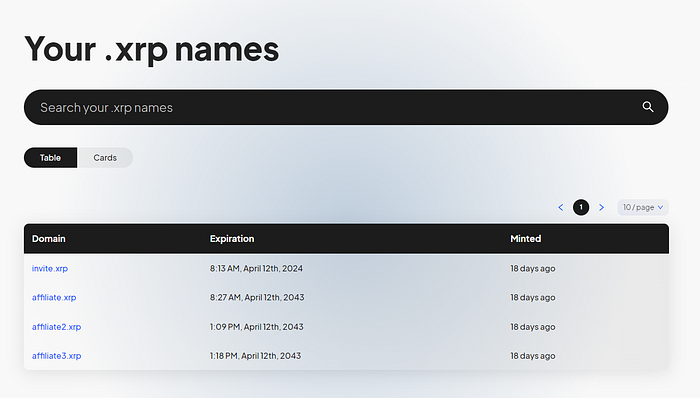Open the affiliate2.xrp domain link
The width and height of the screenshot is (700, 398).
[x=56, y=327]
